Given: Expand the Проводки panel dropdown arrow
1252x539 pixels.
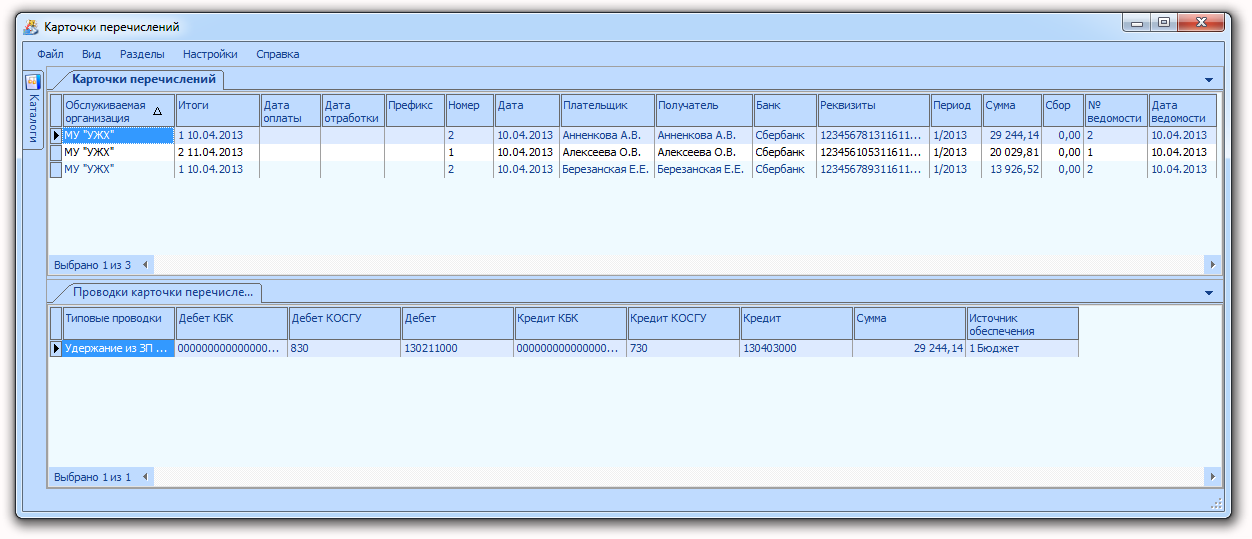Looking at the screenshot, I should pyautogui.click(x=1208, y=293).
